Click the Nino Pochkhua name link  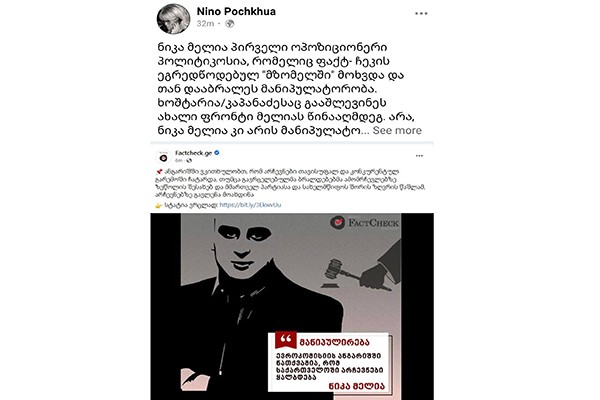tap(236, 11)
